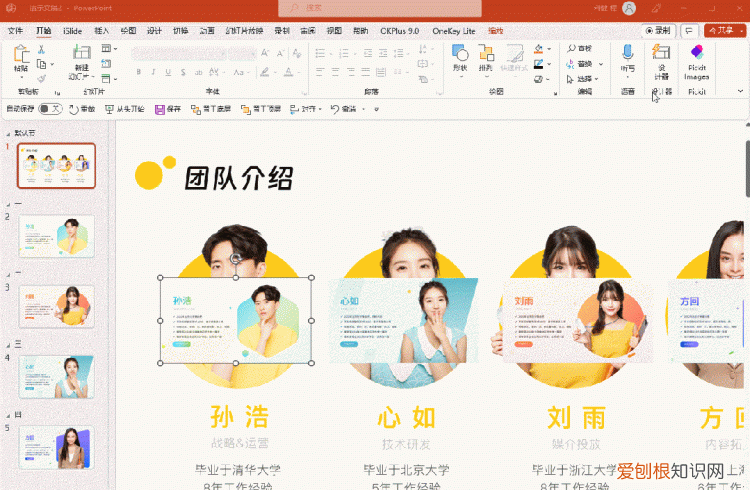Click Send to Back icon in quick toolbar
Screen dimensions: 750x490
coord(196,110)
